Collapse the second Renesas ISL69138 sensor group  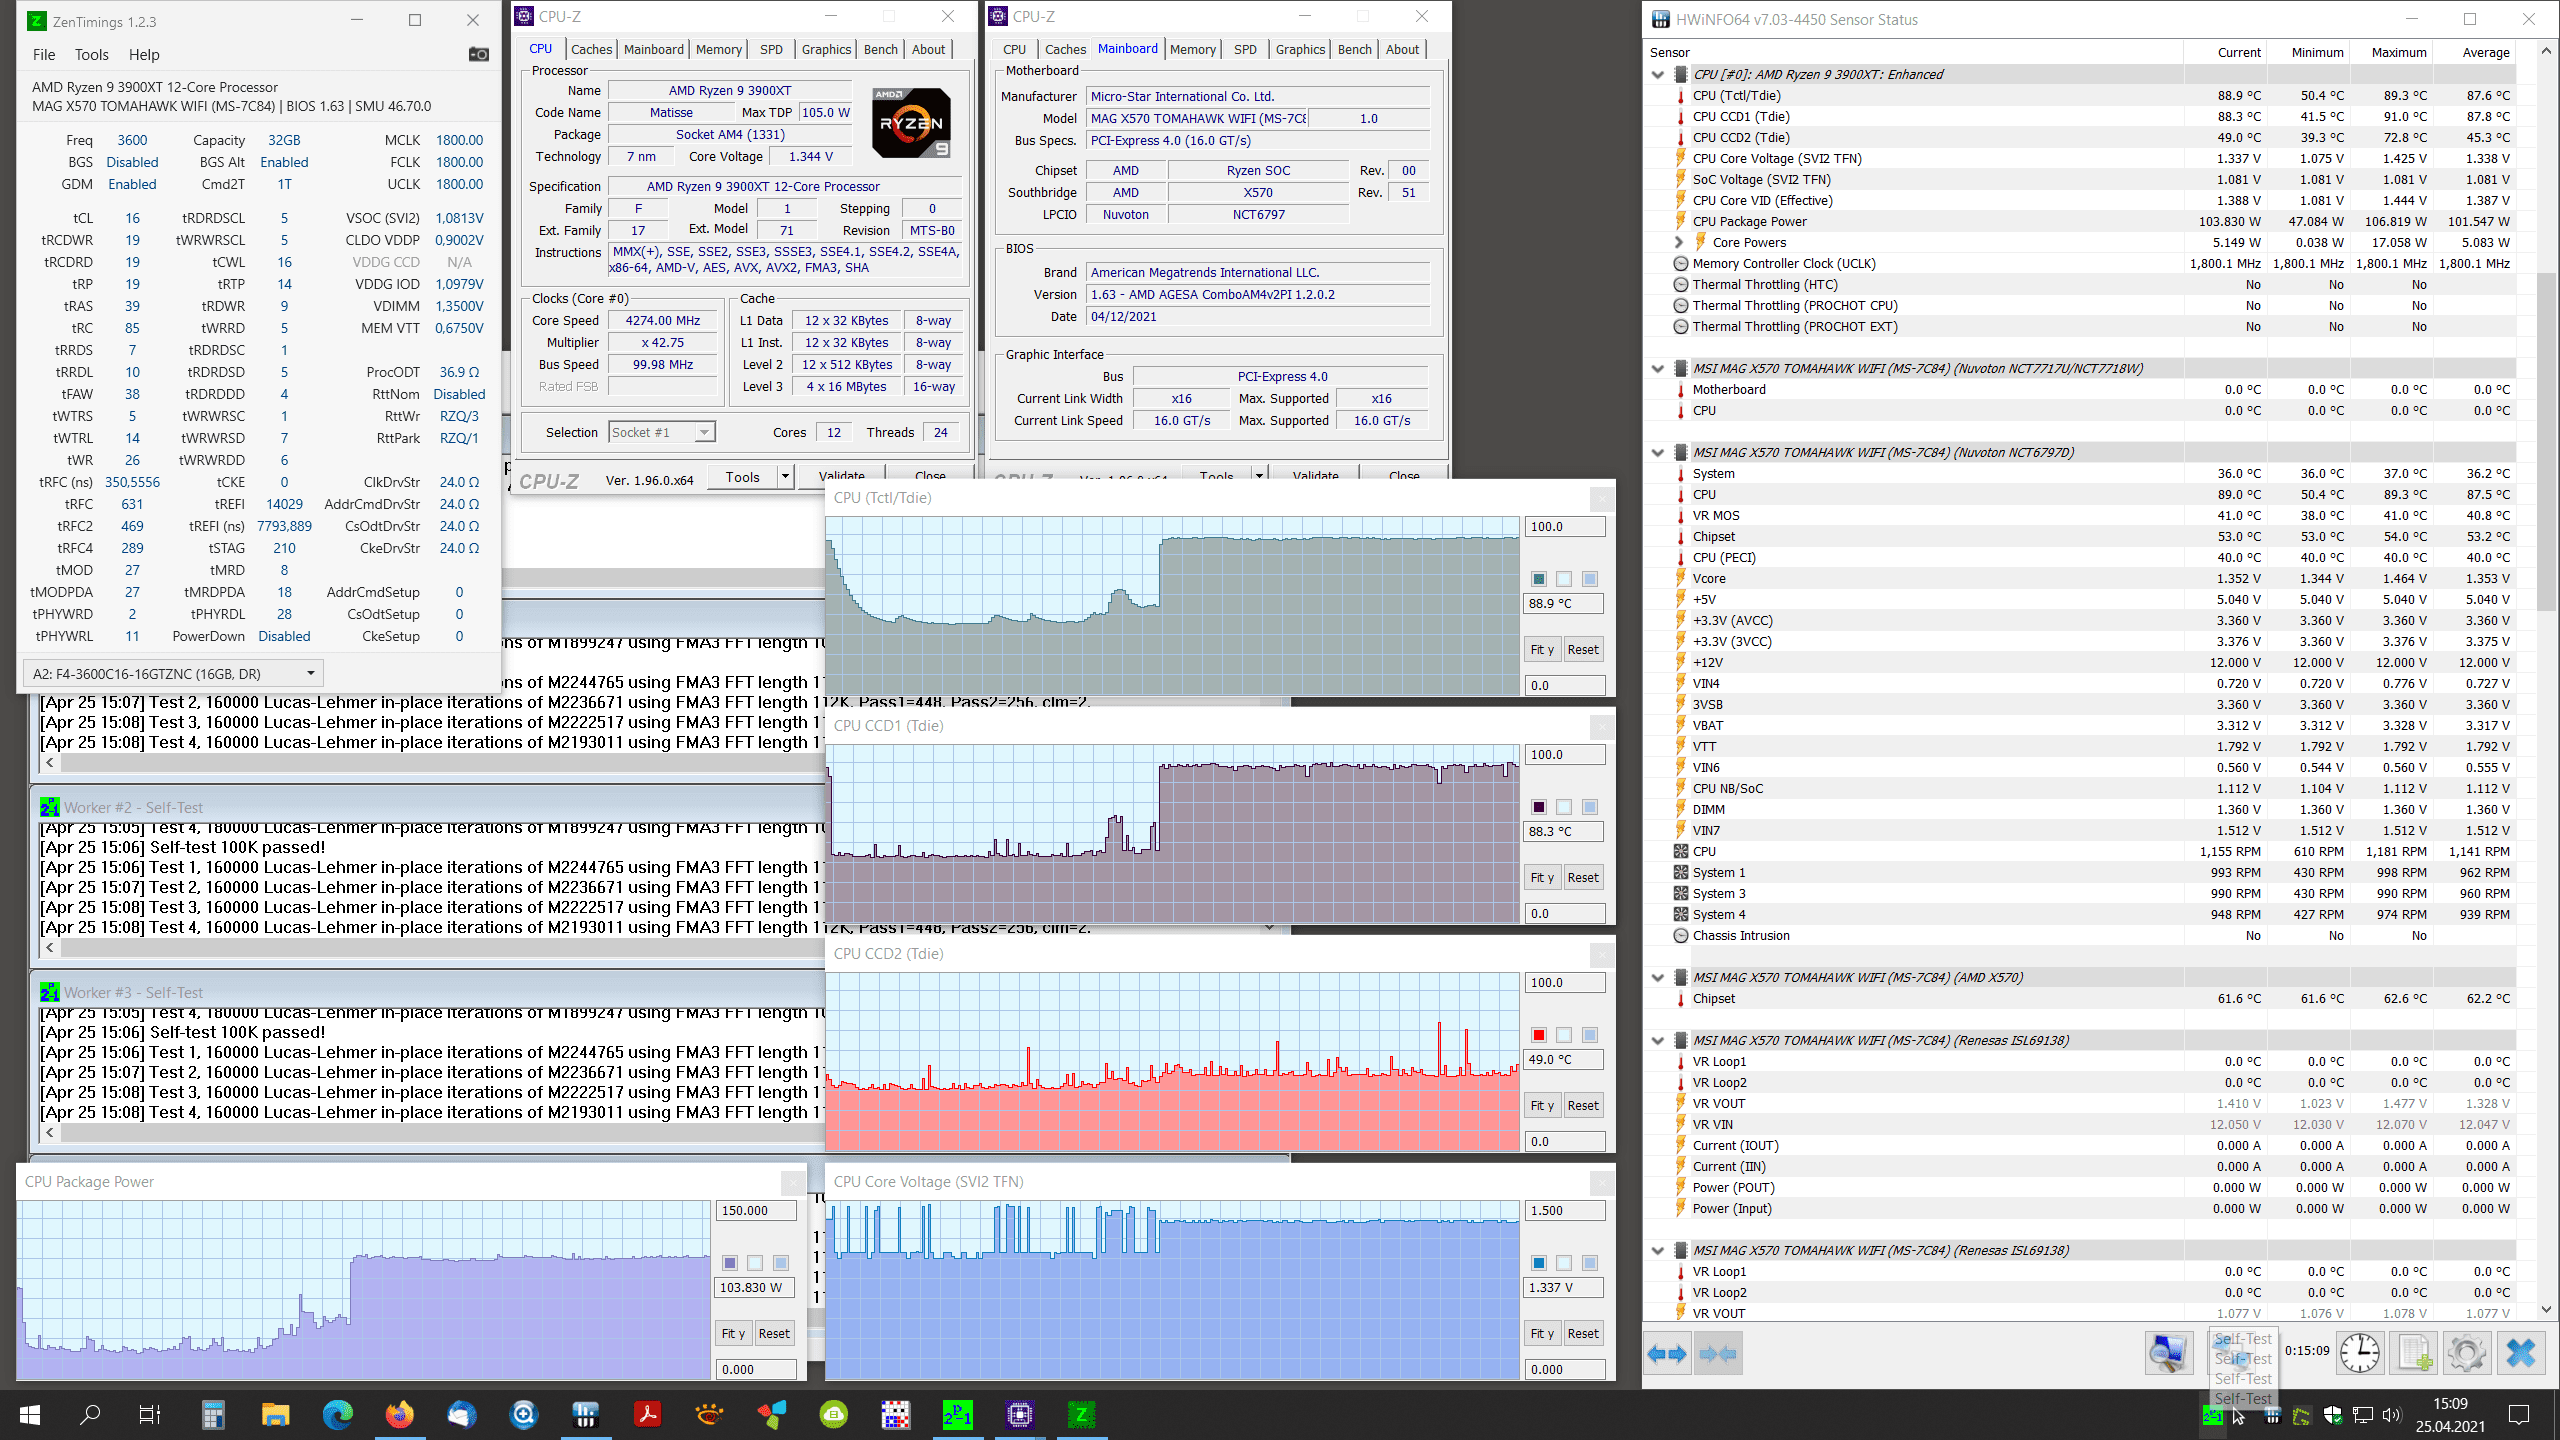click(1658, 1251)
